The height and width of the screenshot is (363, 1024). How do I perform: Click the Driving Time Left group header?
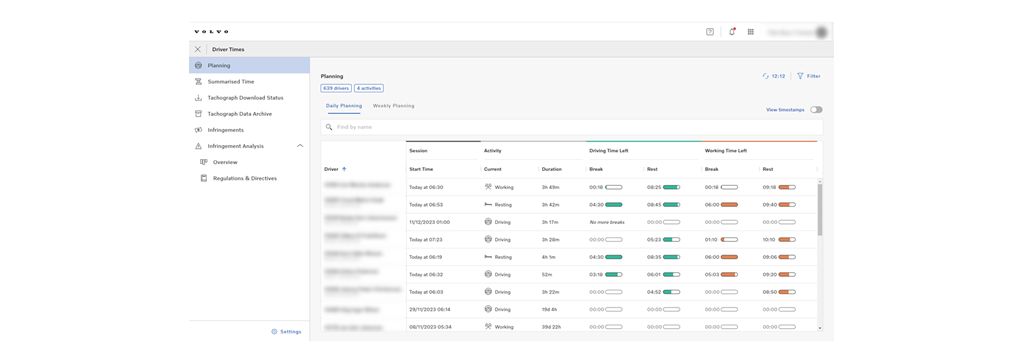click(608, 151)
